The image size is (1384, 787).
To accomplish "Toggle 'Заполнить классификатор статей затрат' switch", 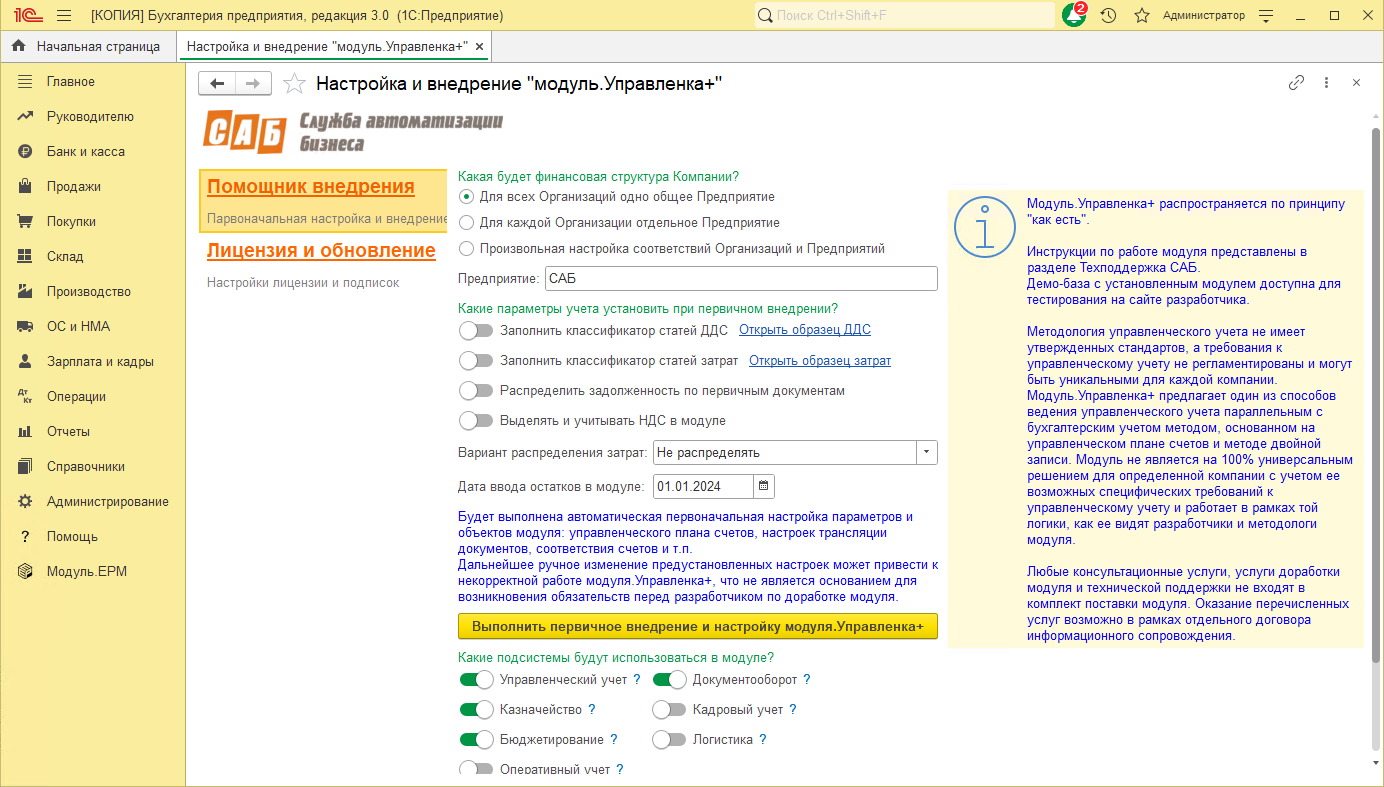I will [476, 361].
